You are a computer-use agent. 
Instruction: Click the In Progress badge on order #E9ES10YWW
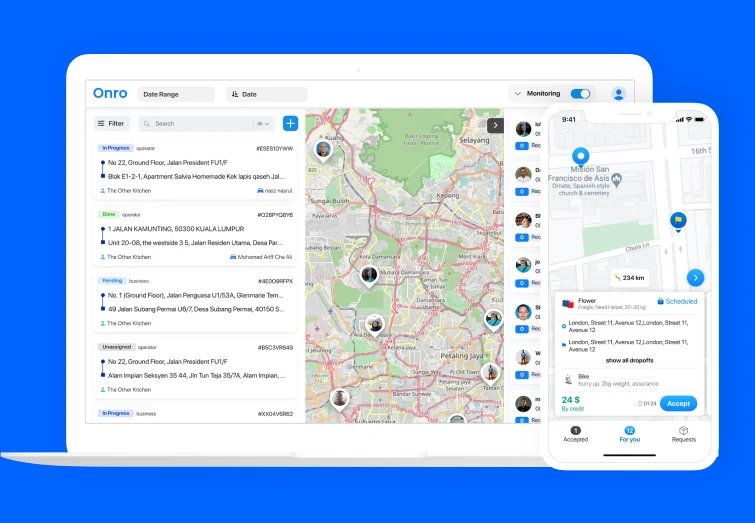(116, 148)
